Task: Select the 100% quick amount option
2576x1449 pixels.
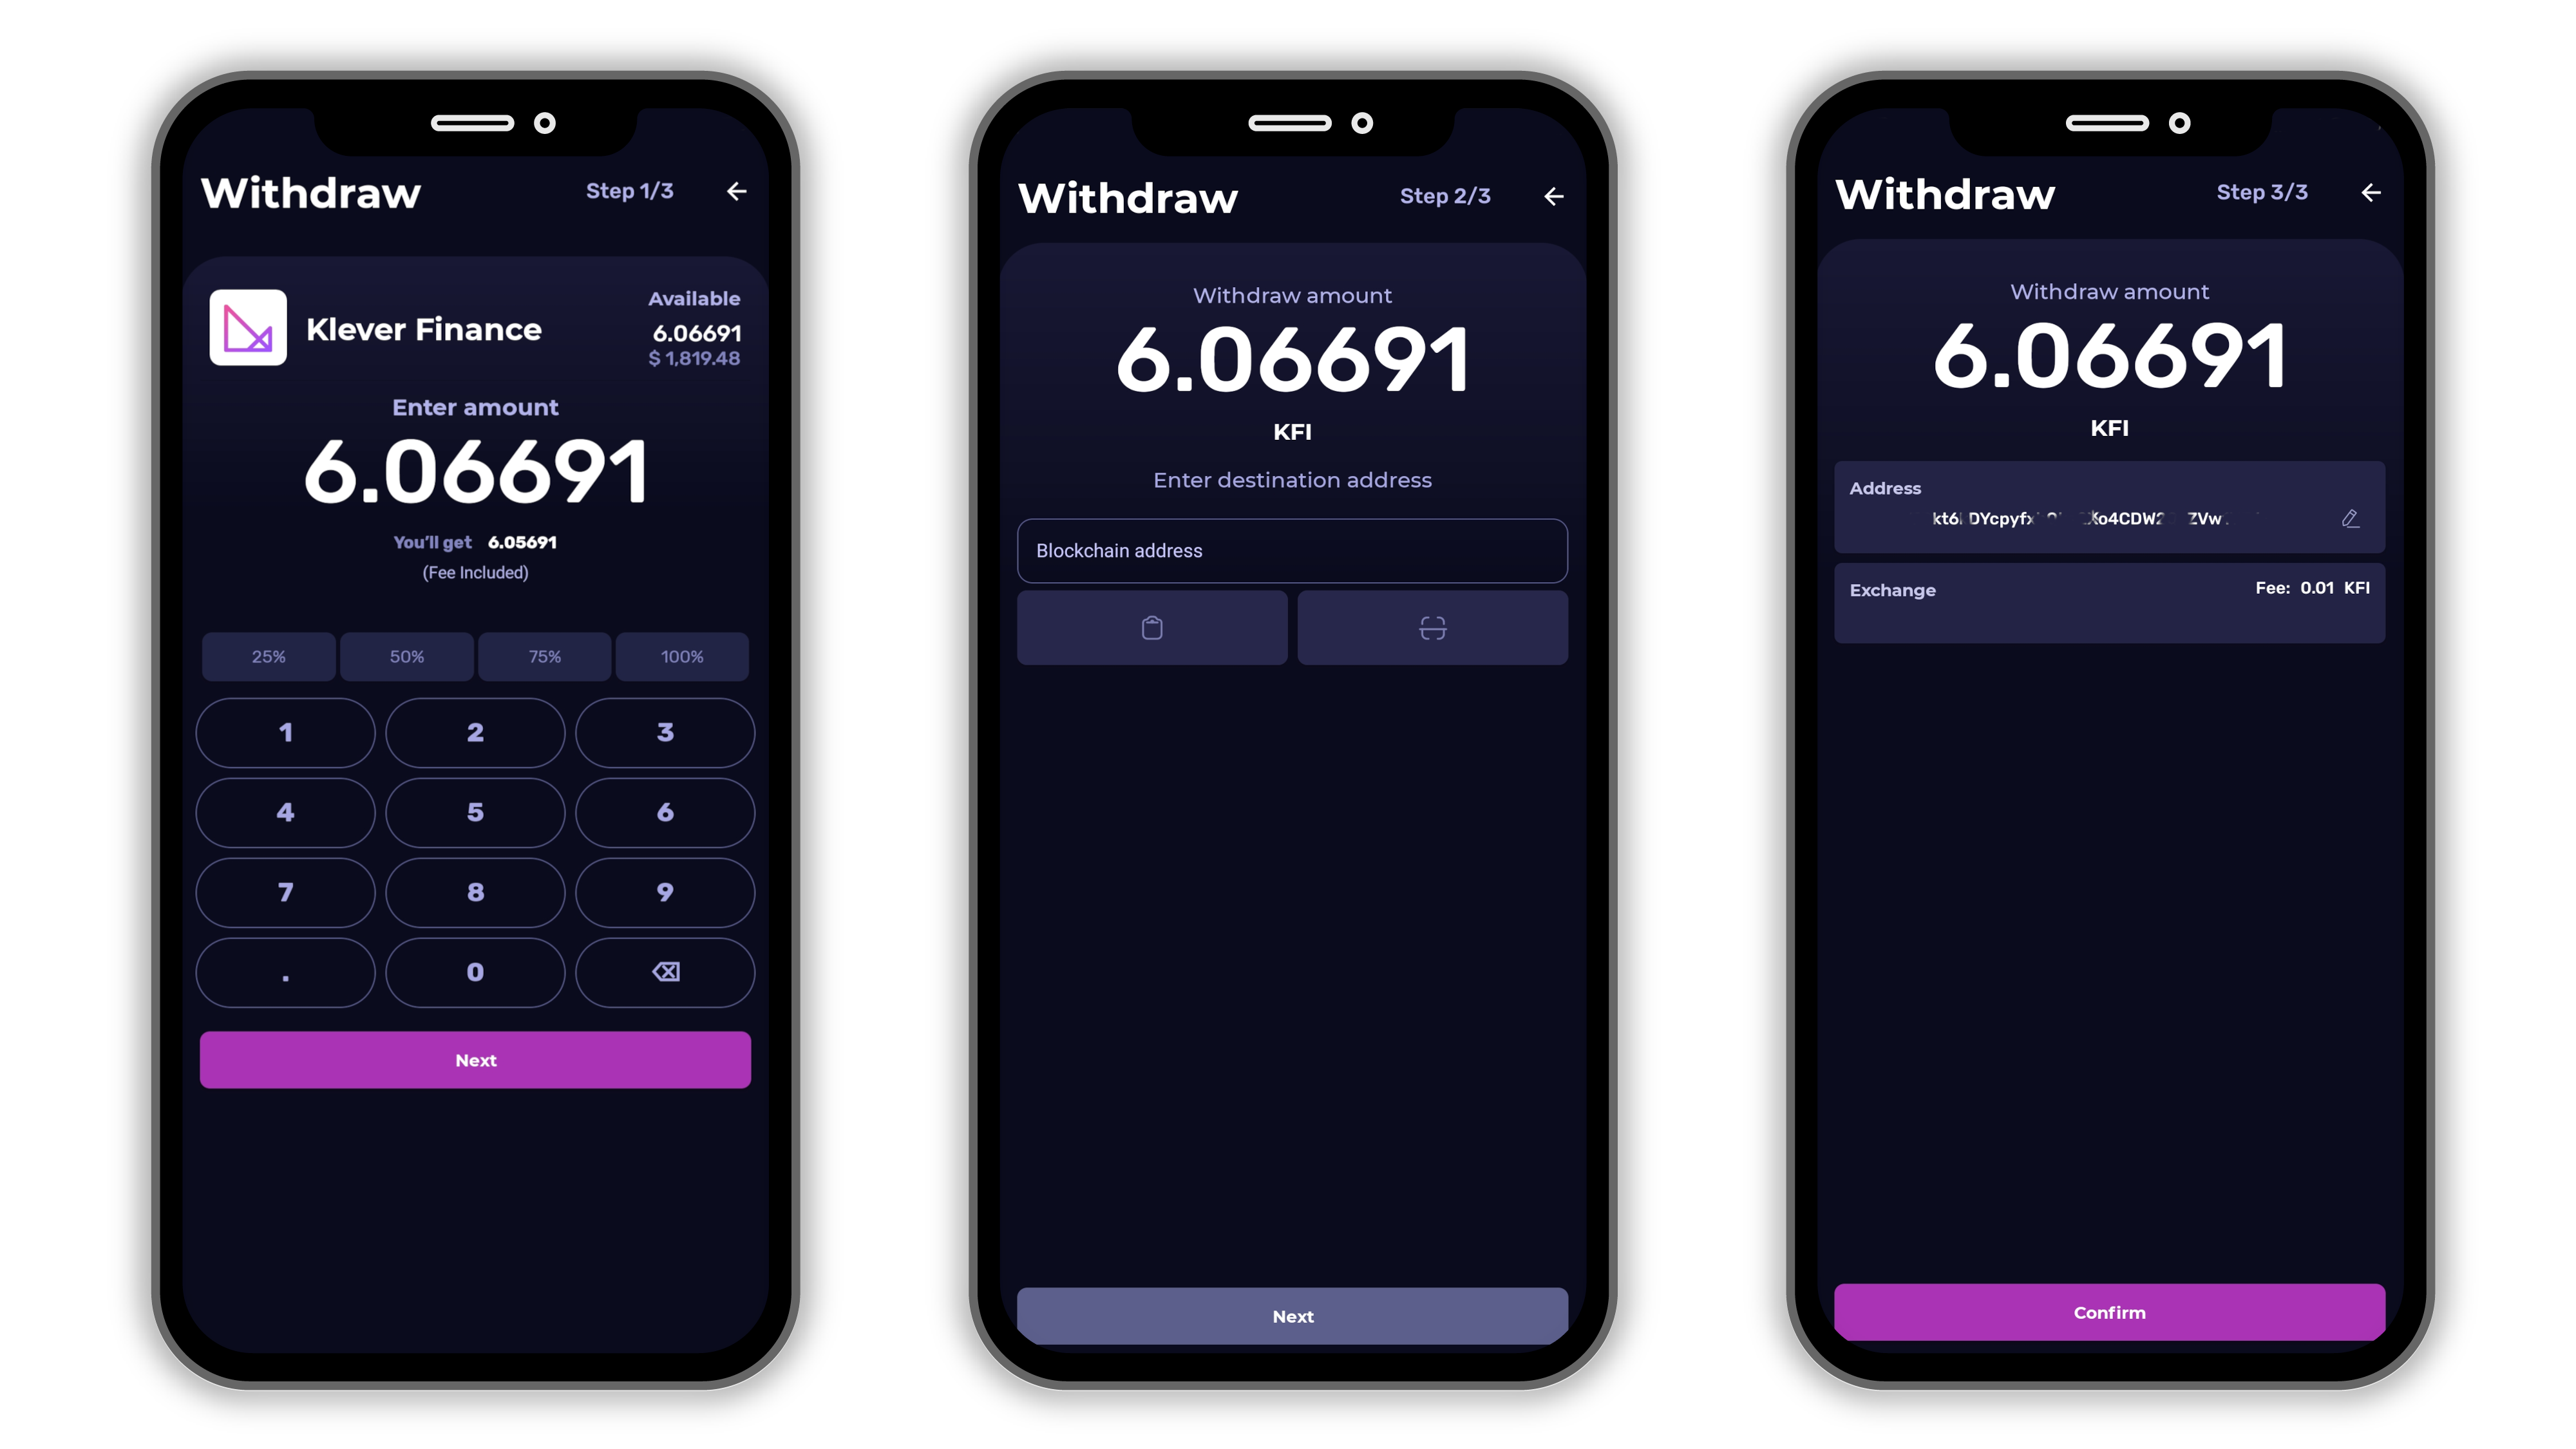Action: point(681,656)
